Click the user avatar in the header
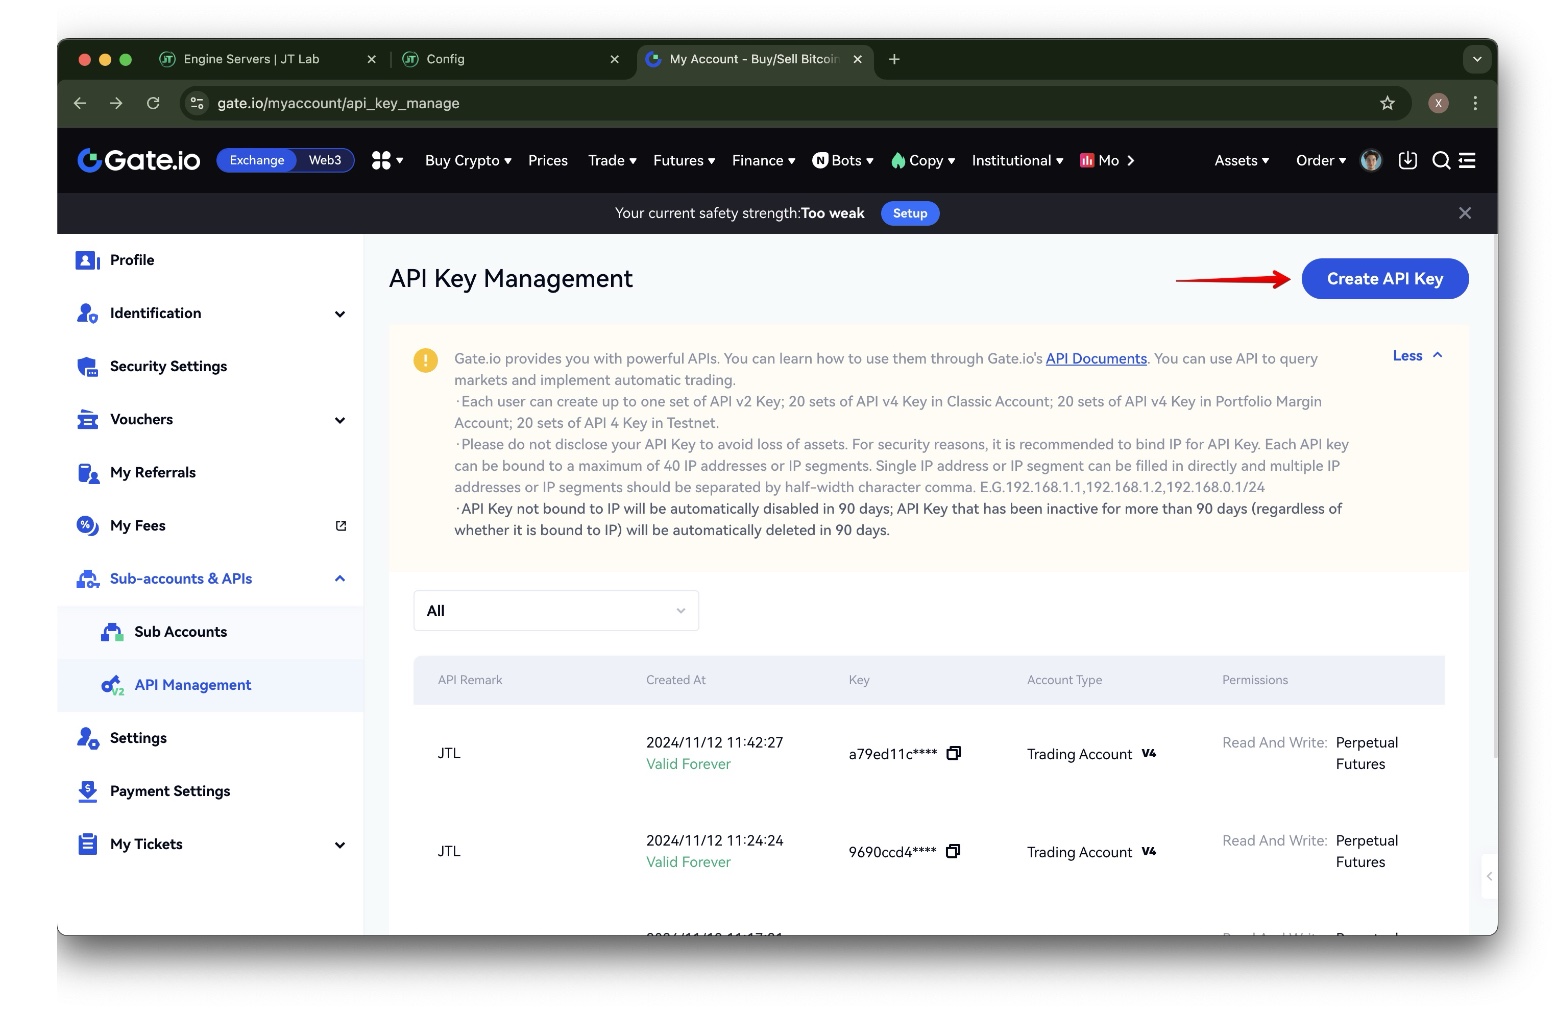The image size is (1554, 1011). coord(1371,160)
